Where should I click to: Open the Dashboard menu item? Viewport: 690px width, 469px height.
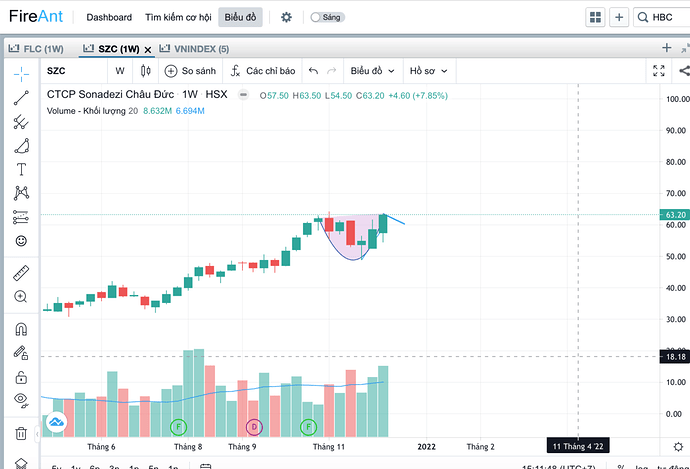click(x=109, y=17)
